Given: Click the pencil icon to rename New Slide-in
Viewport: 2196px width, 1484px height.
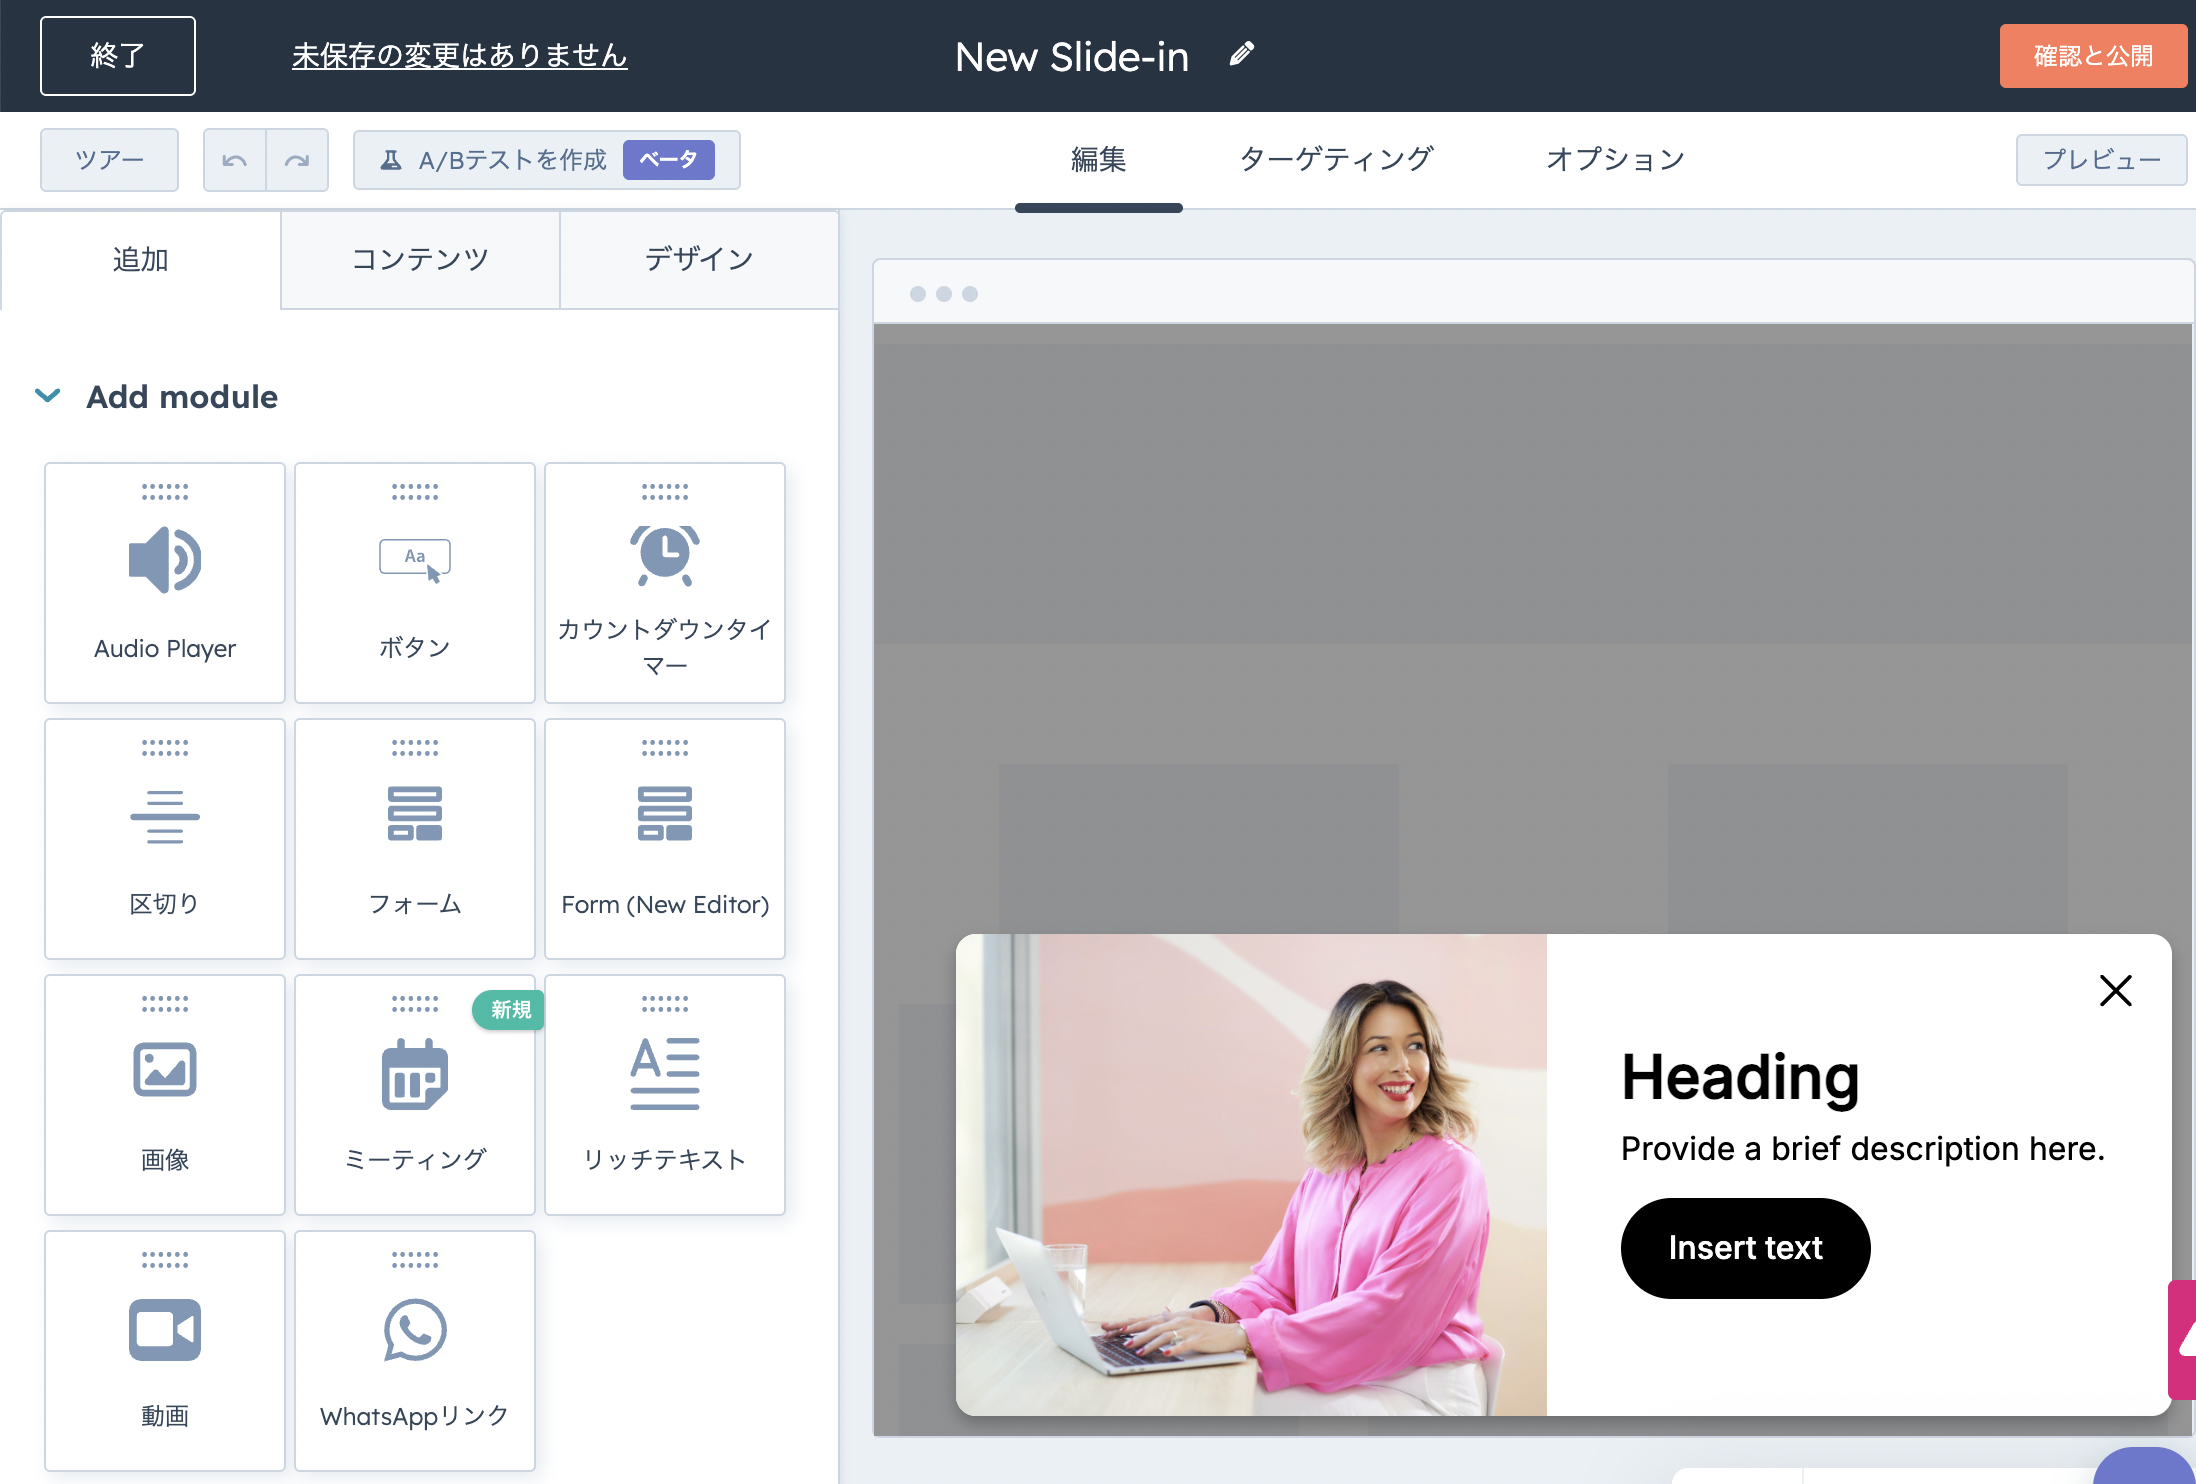Looking at the screenshot, I should (x=1241, y=54).
